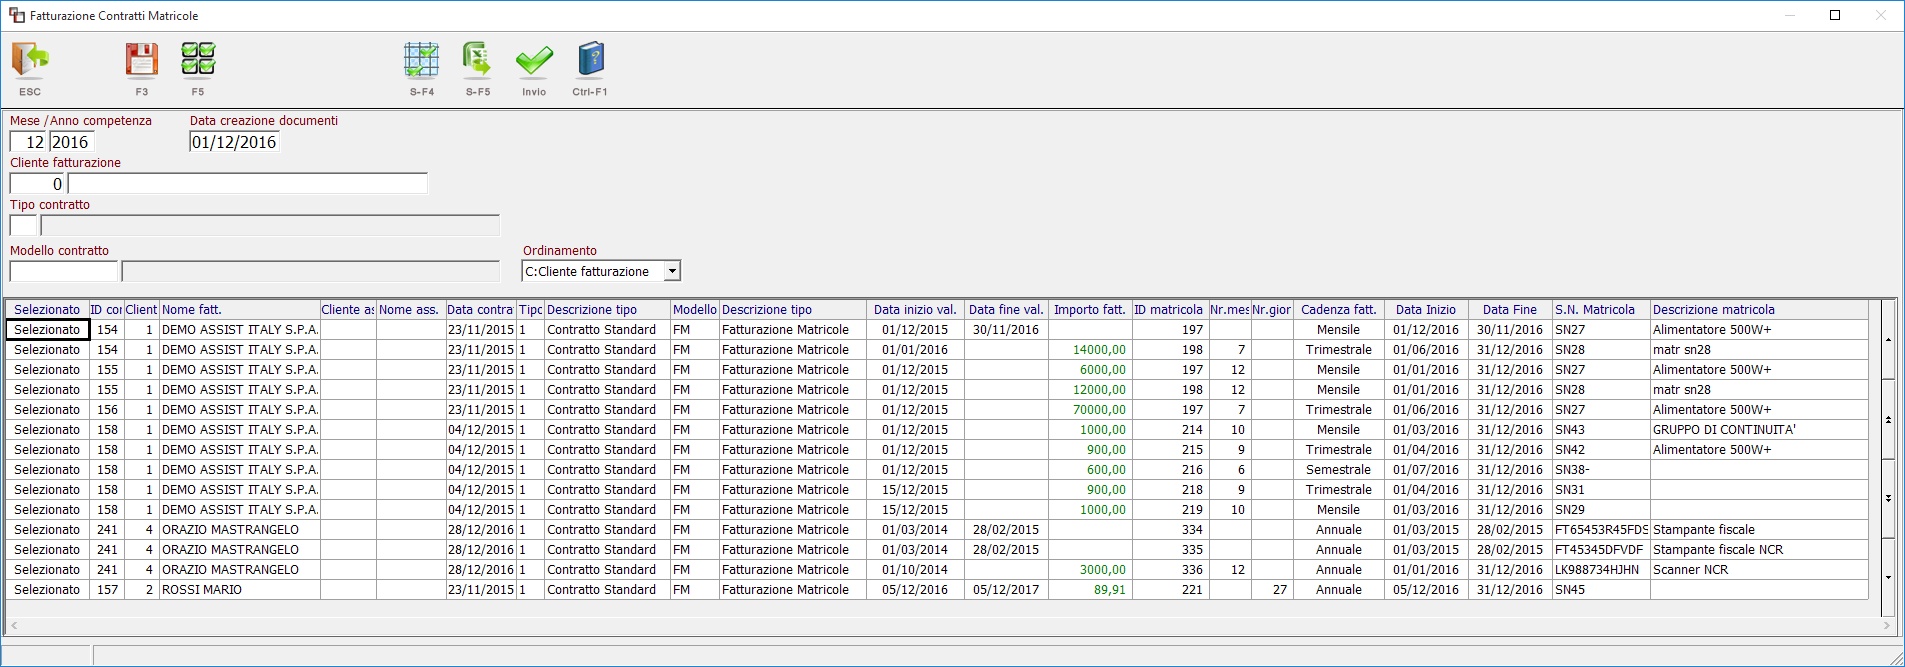Click the Cadenza fatt. column header
The width and height of the screenshot is (1905, 667).
pyautogui.click(x=1338, y=310)
